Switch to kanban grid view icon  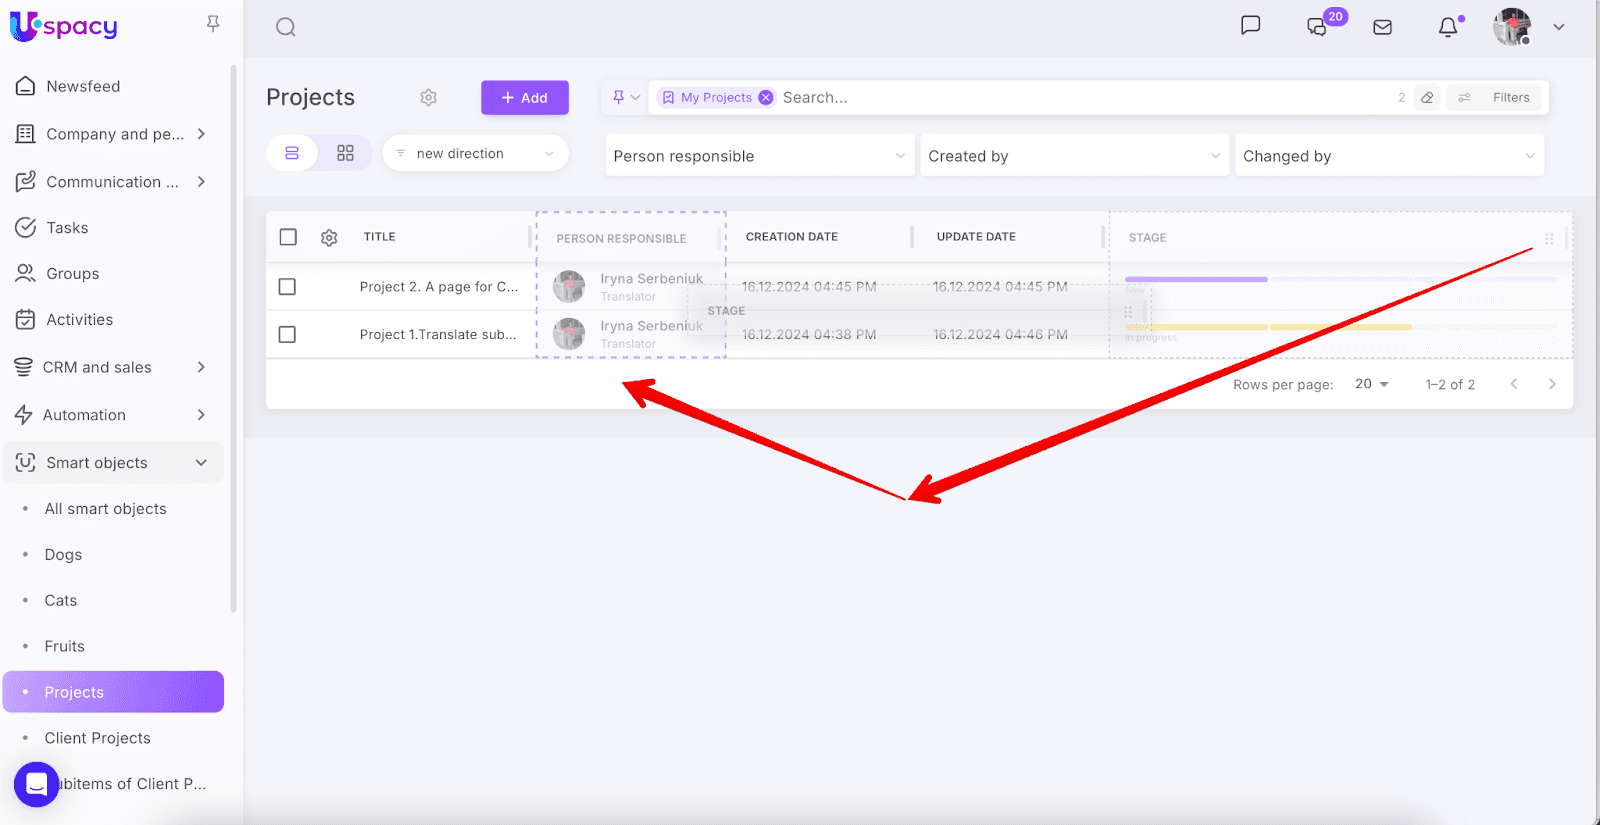(x=345, y=153)
